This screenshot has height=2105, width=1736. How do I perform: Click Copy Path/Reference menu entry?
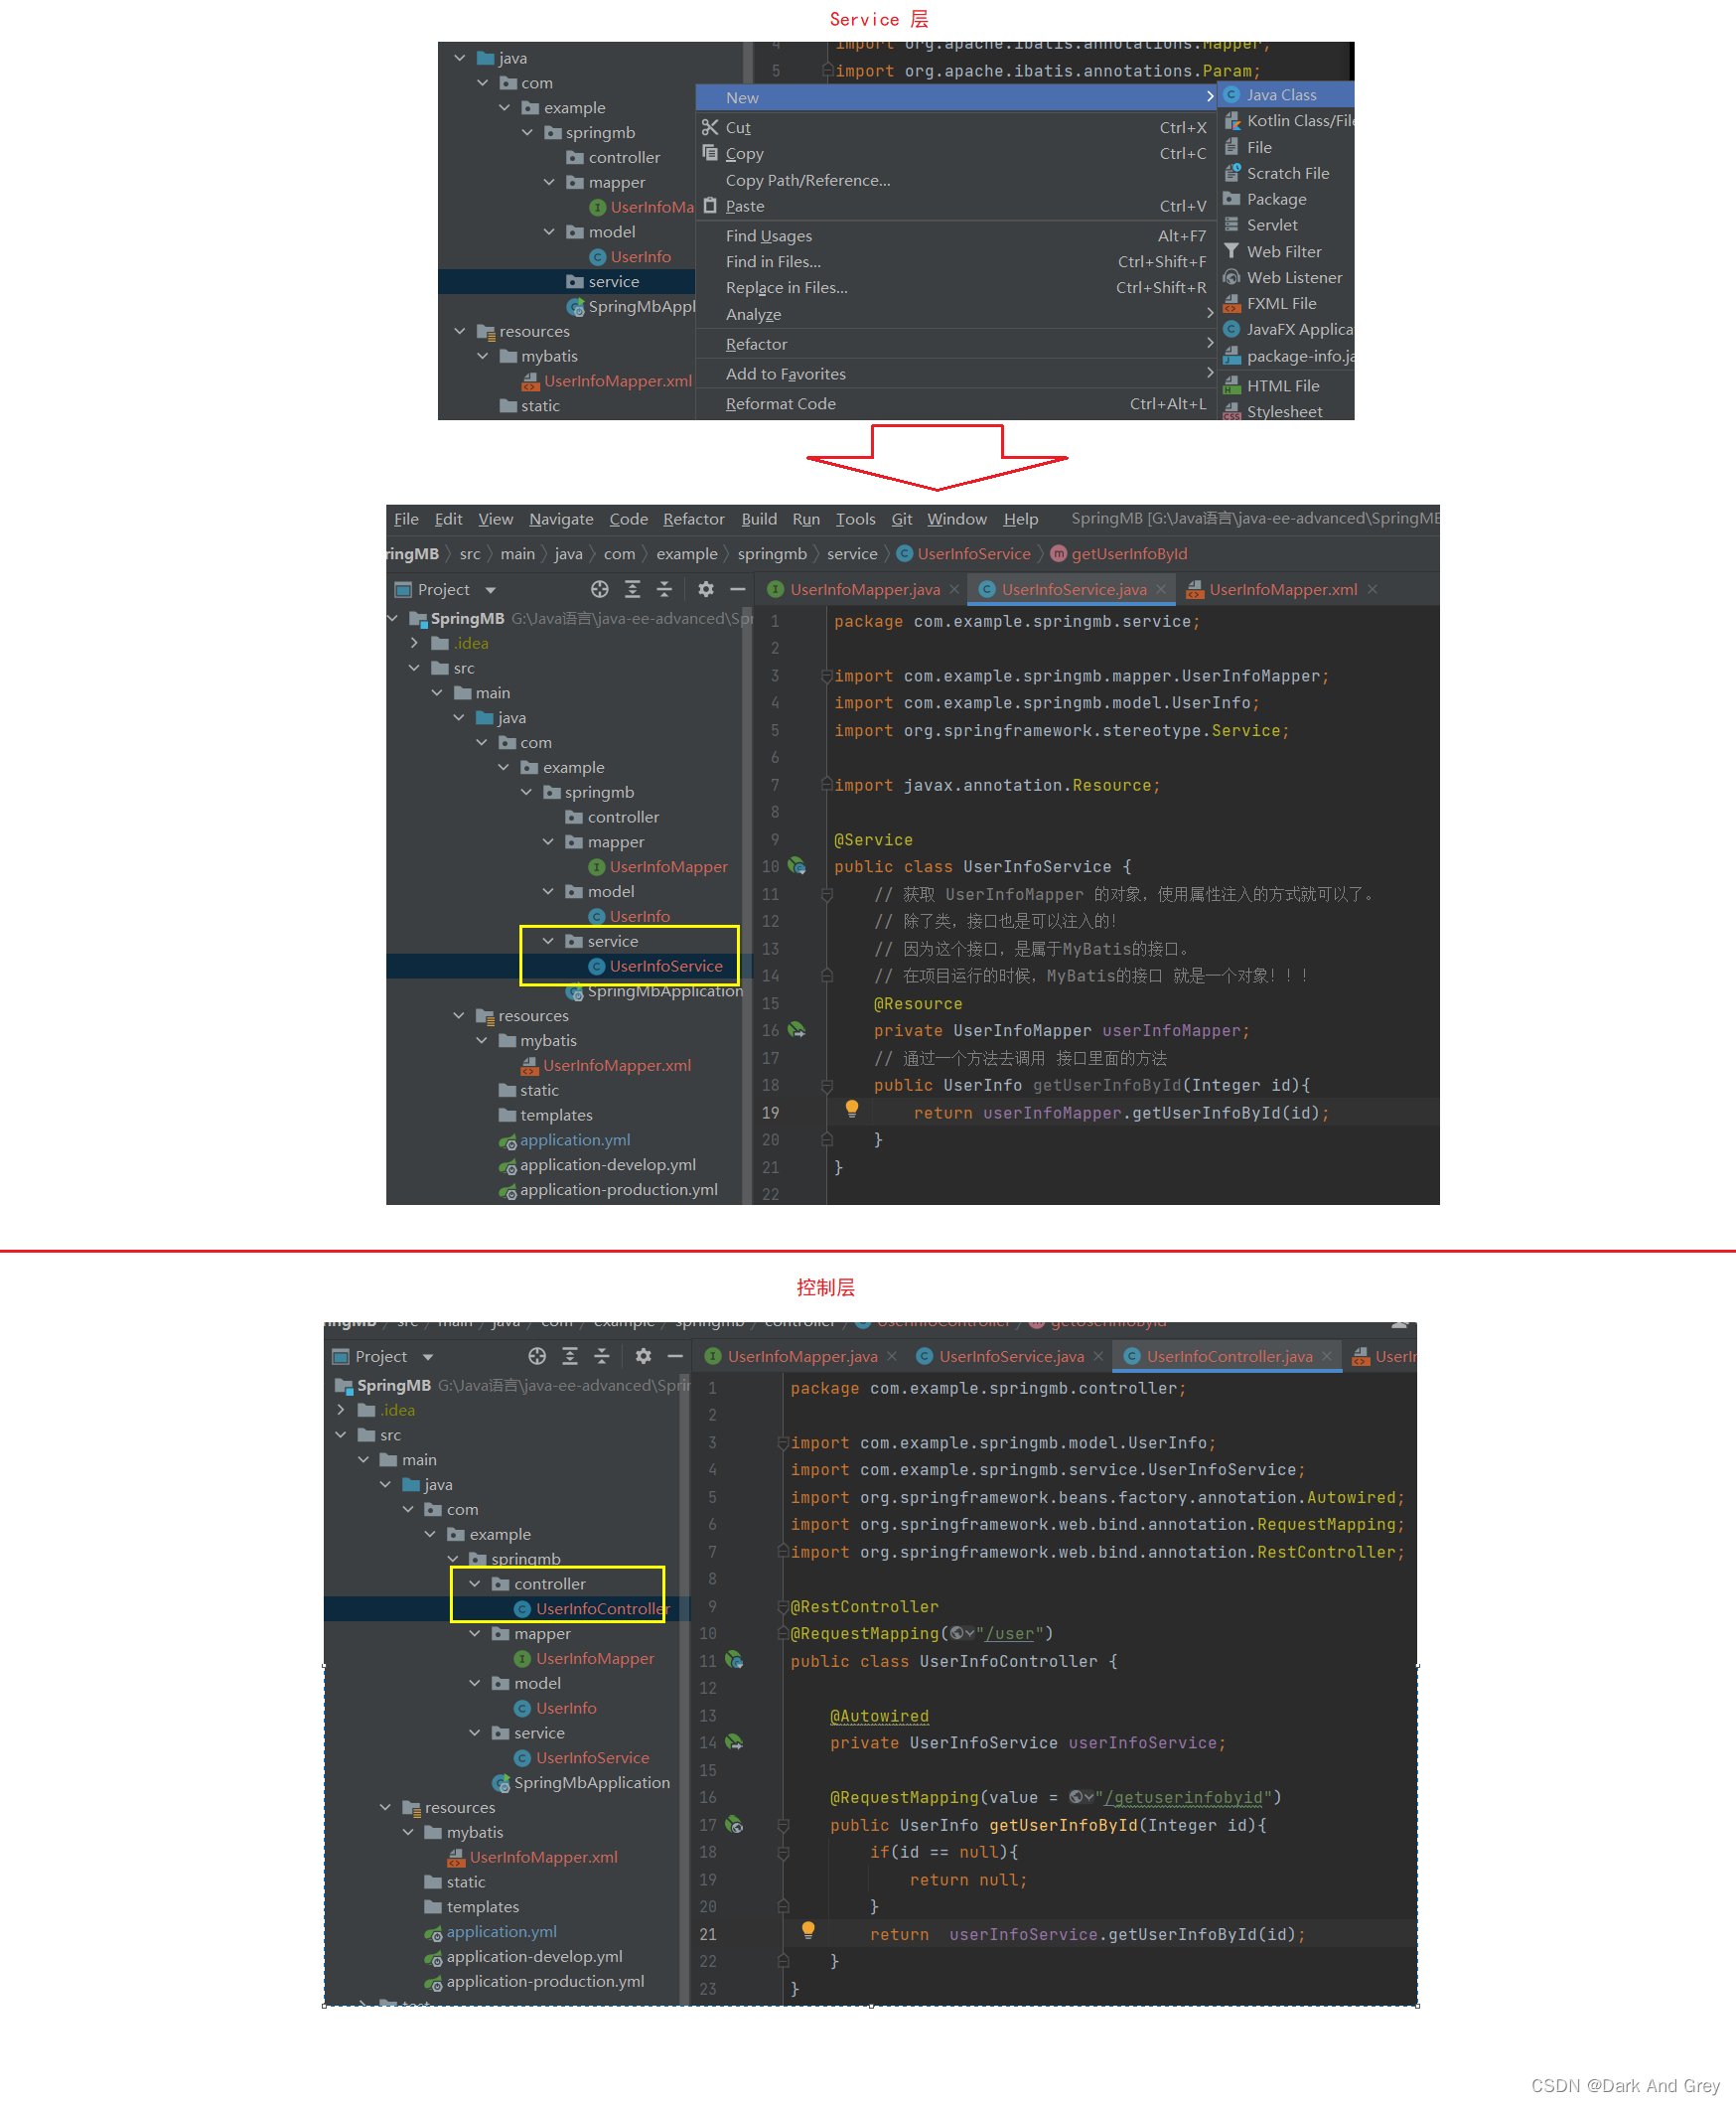(956, 180)
